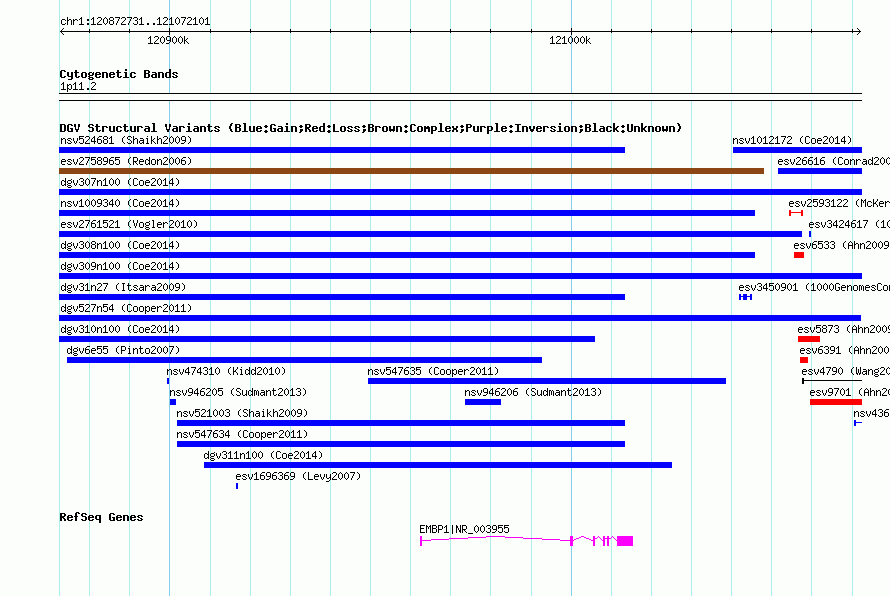
Task: Click the EMBP1|NR_003955 gene label
Action: pyautogui.click(x=464, y=529)
